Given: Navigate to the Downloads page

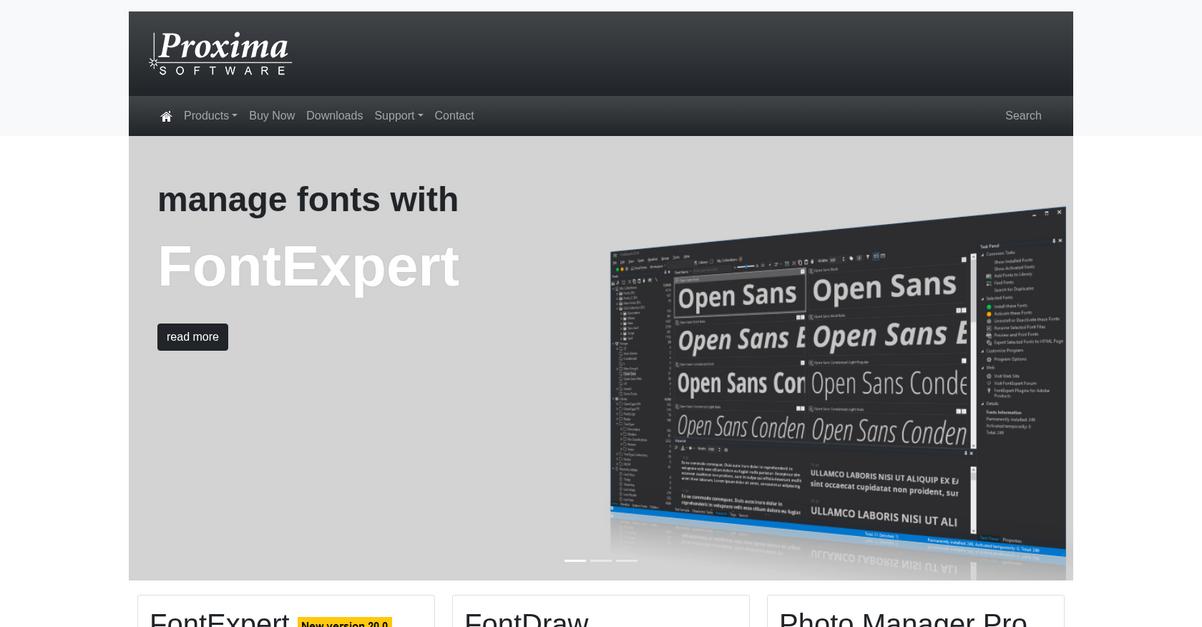Looking at the screenshot, I should pos(334,116).
